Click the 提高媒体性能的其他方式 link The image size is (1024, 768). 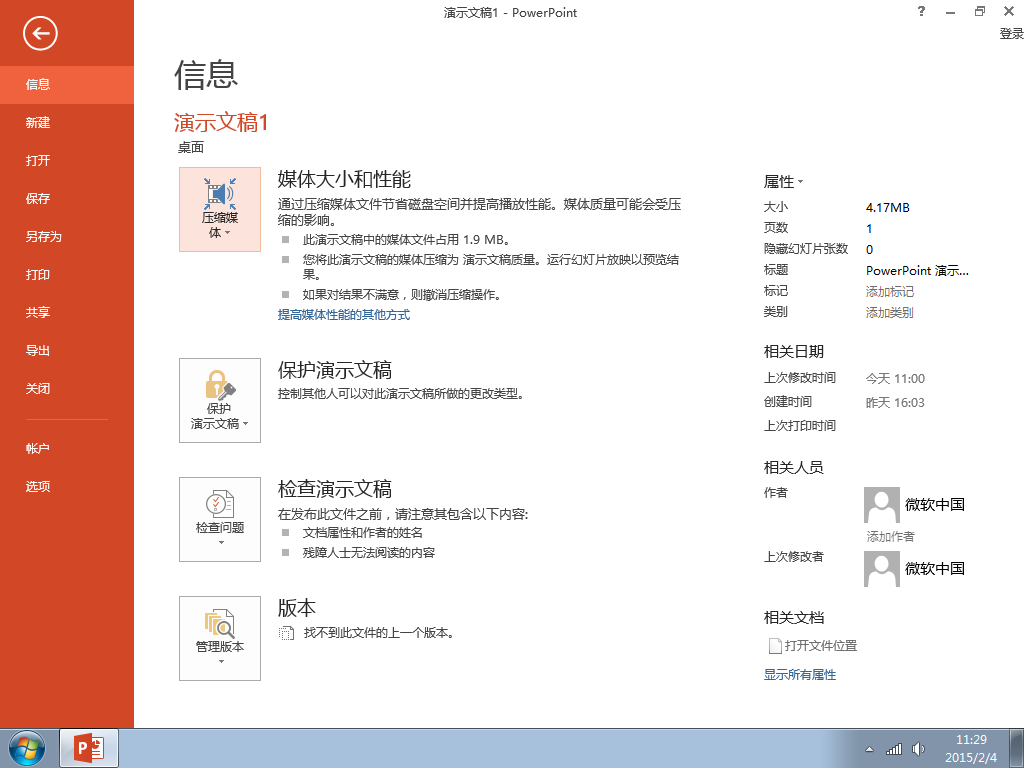tap(344, 315)
